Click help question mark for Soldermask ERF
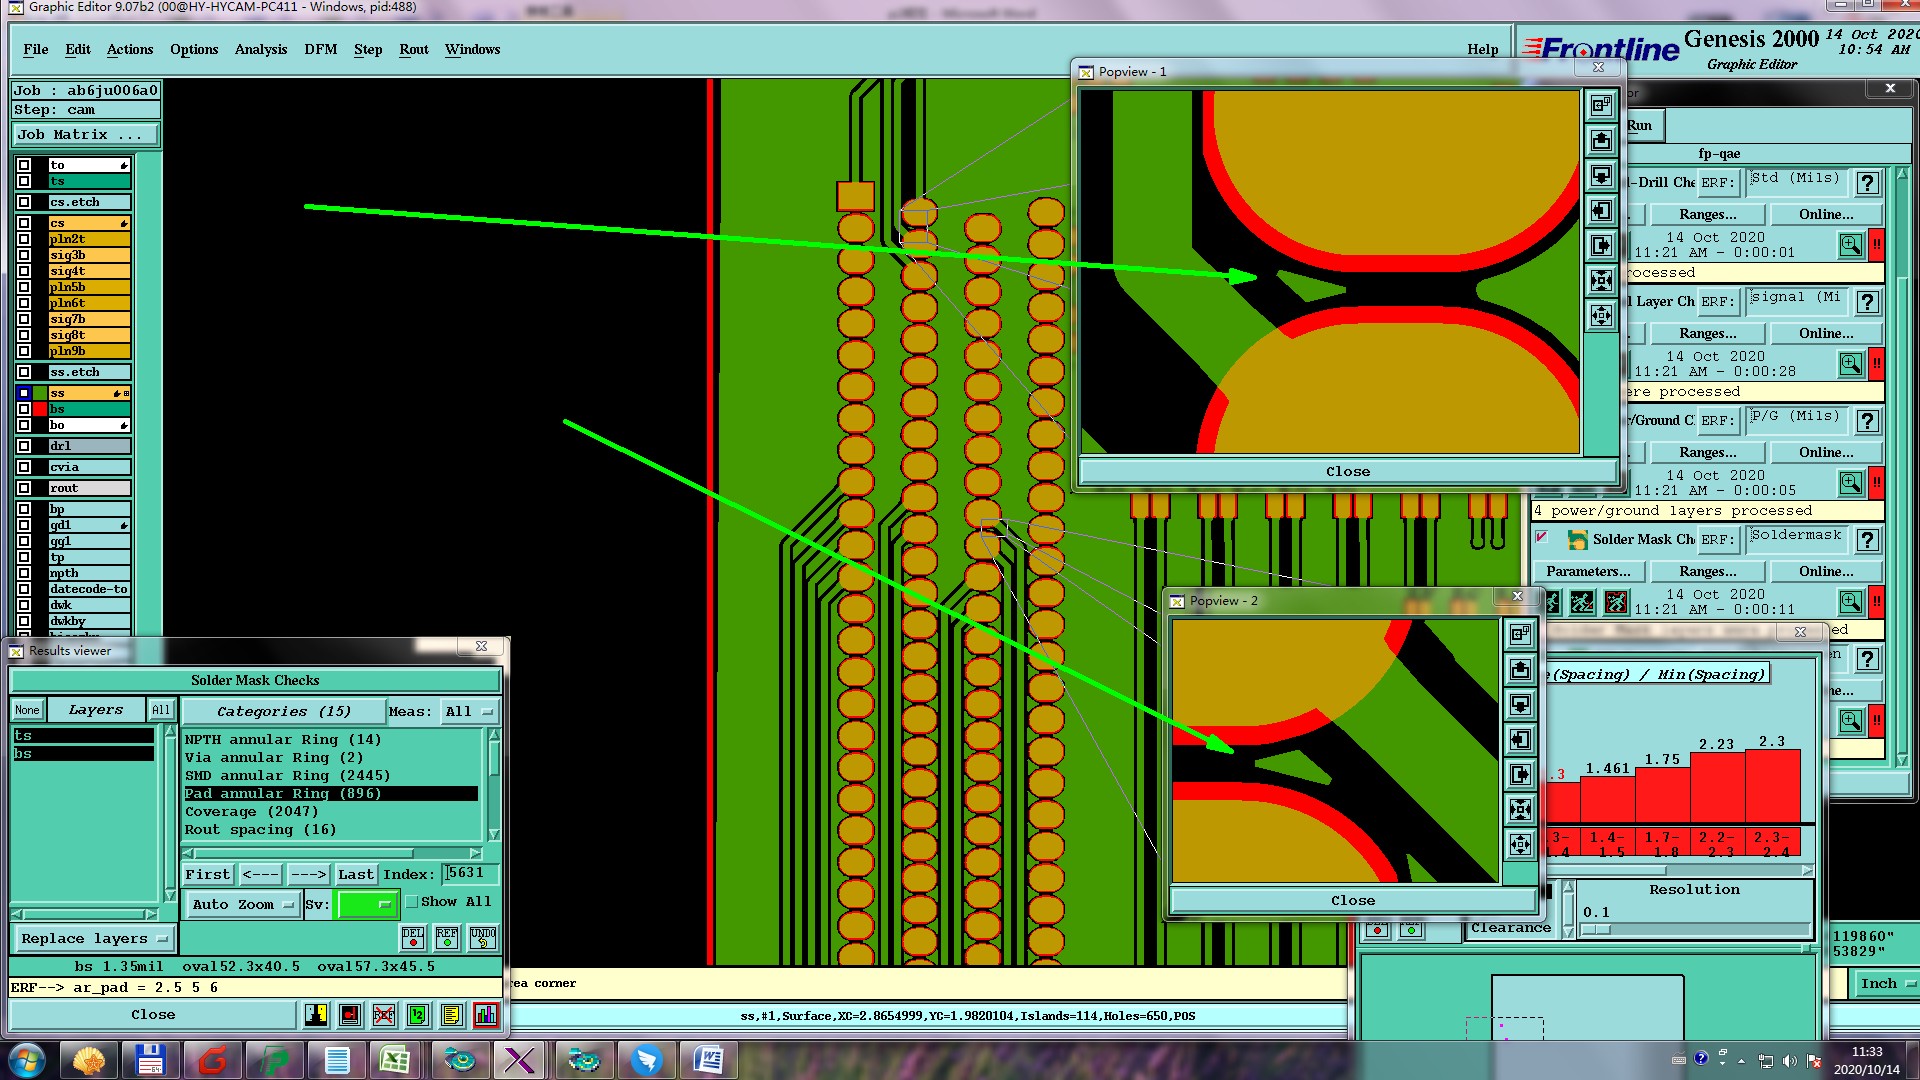The height and width of the screenshot is (1080, 1920). pos(1867,540)
